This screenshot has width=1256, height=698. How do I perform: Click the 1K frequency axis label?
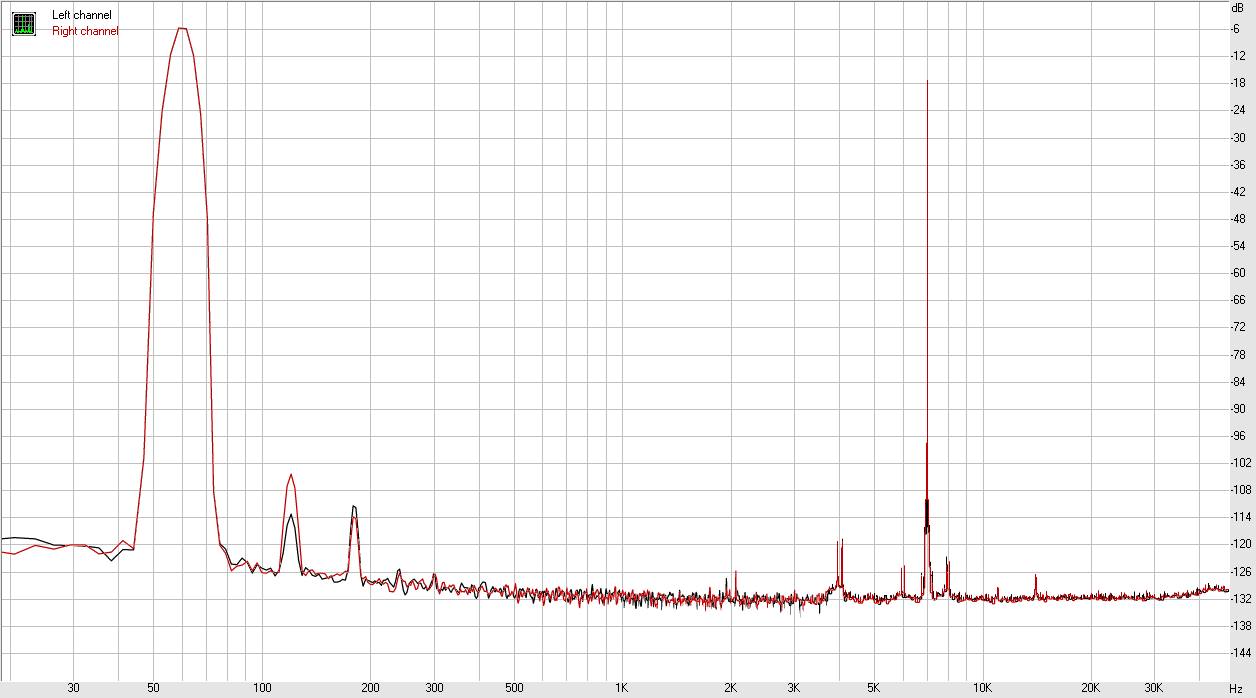[622, 688]
